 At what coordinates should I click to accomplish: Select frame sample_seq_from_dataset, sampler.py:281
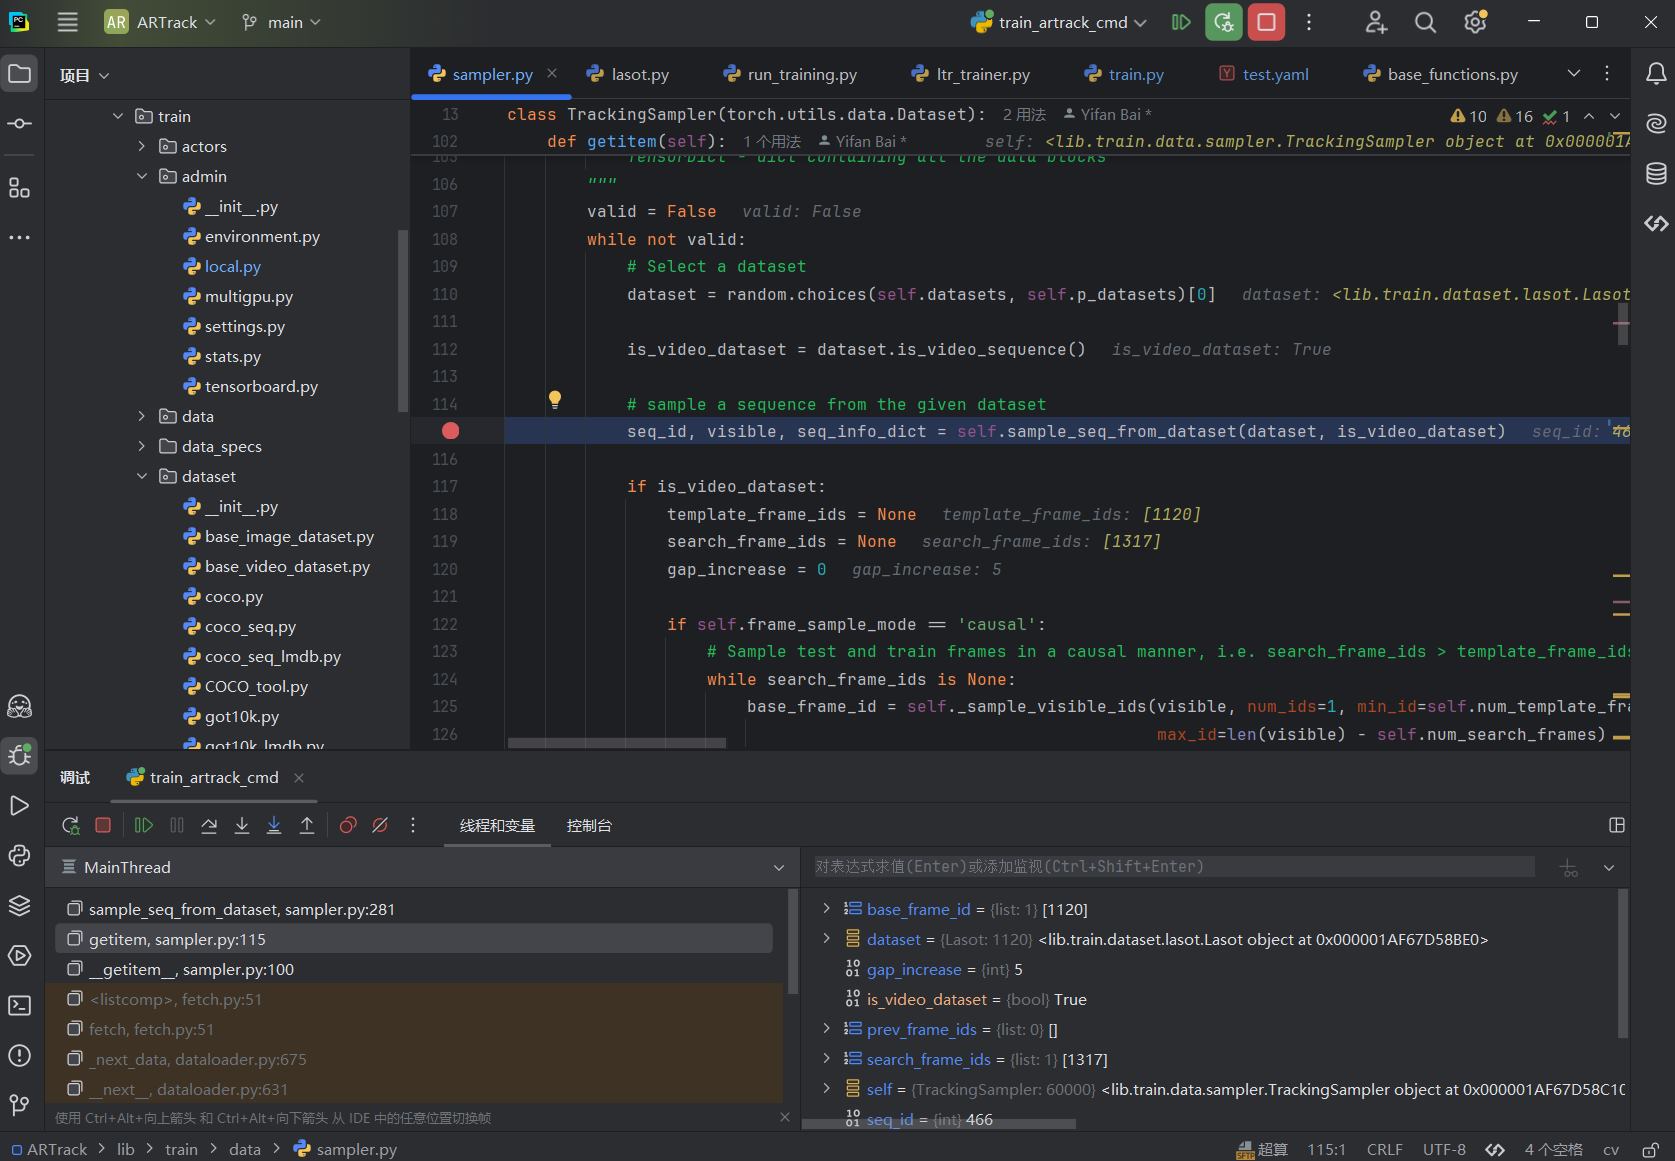[x=414, y=909]
